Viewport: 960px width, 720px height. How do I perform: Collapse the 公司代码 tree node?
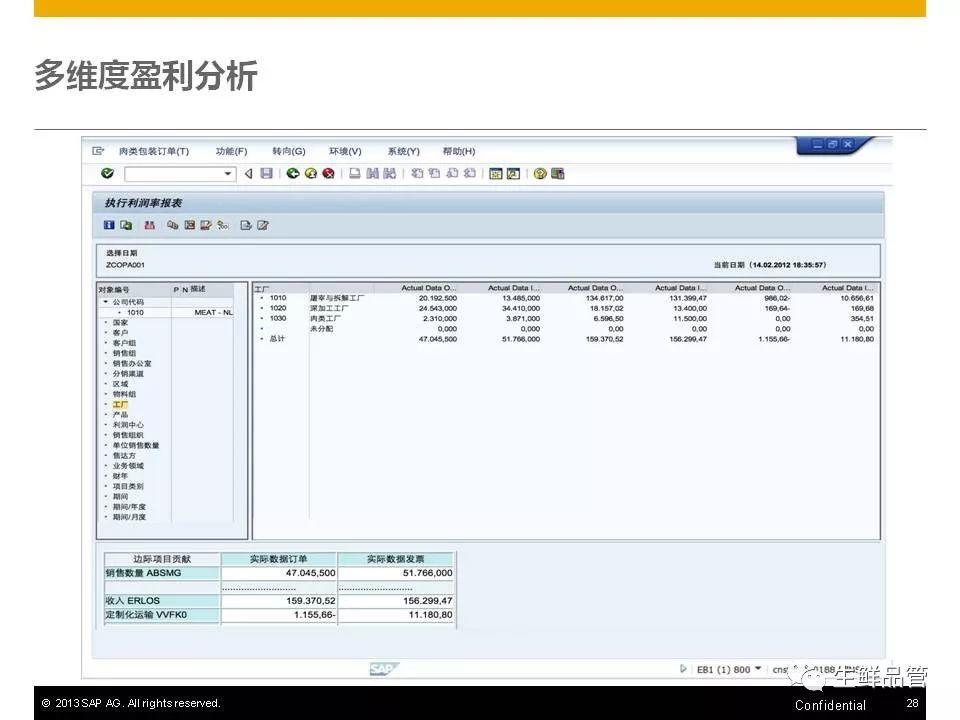[105, 302]
